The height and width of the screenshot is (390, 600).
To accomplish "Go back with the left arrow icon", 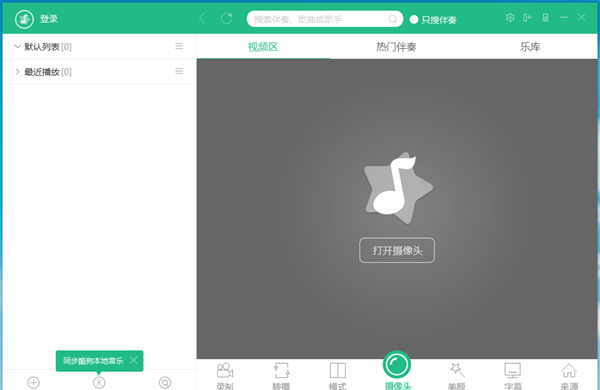I will (202, 18).
